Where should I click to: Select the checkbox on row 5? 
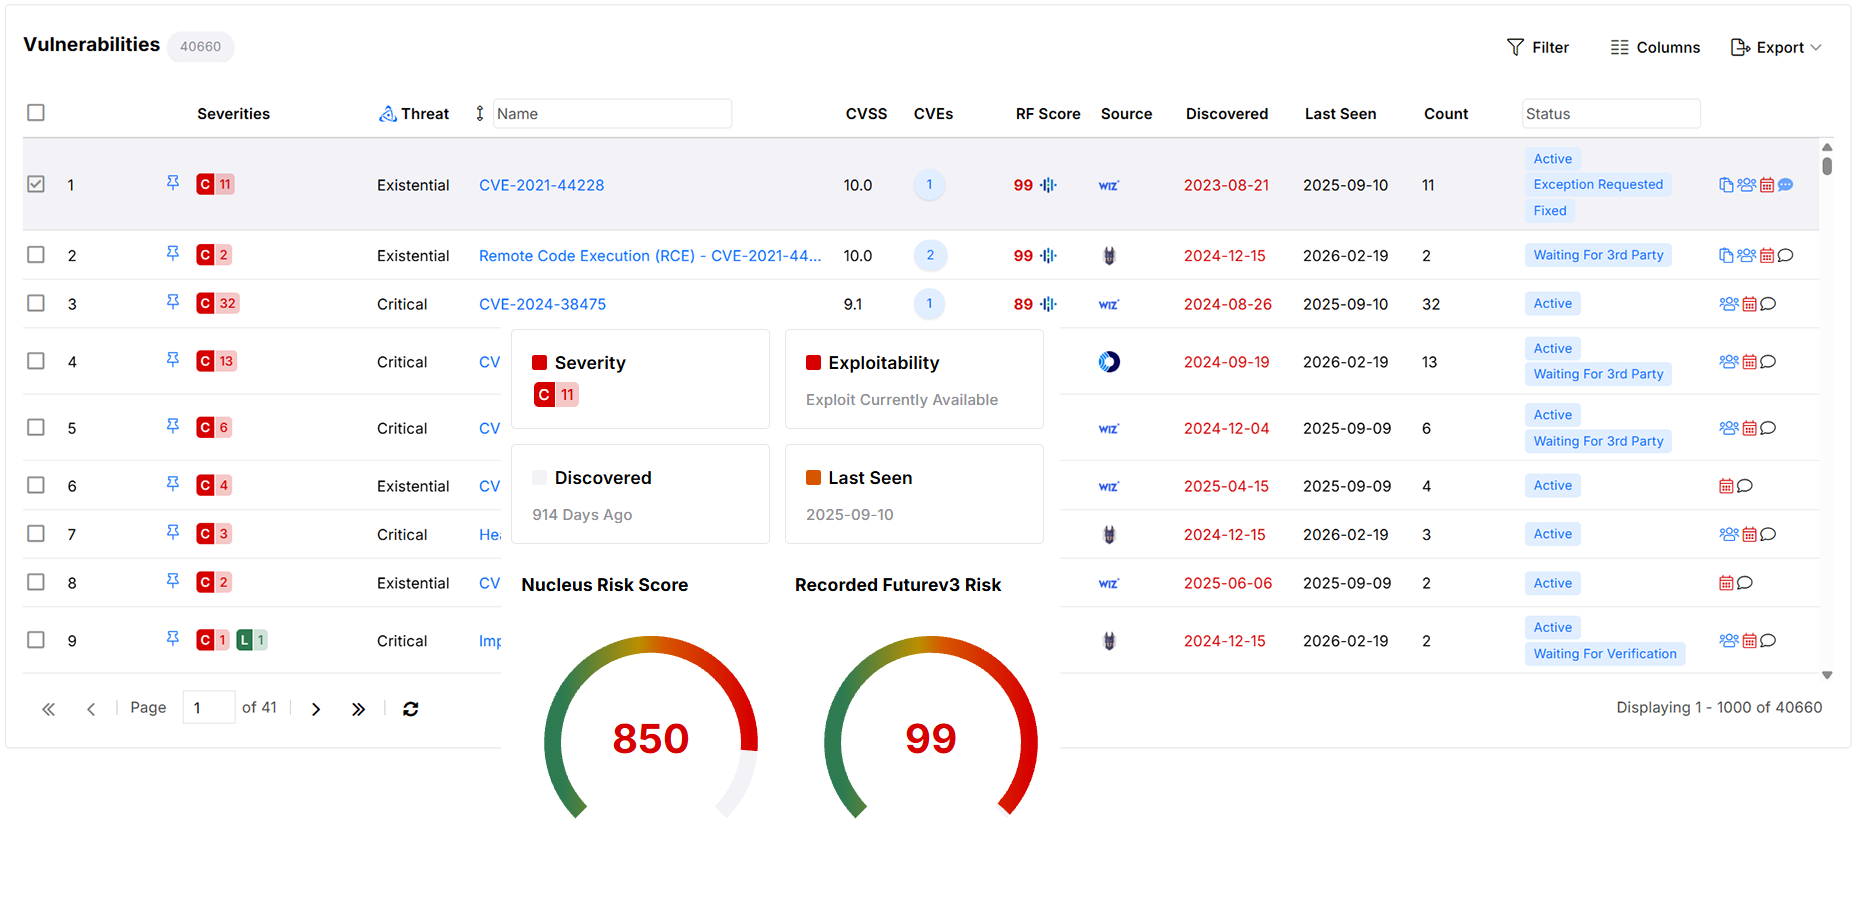36,426
